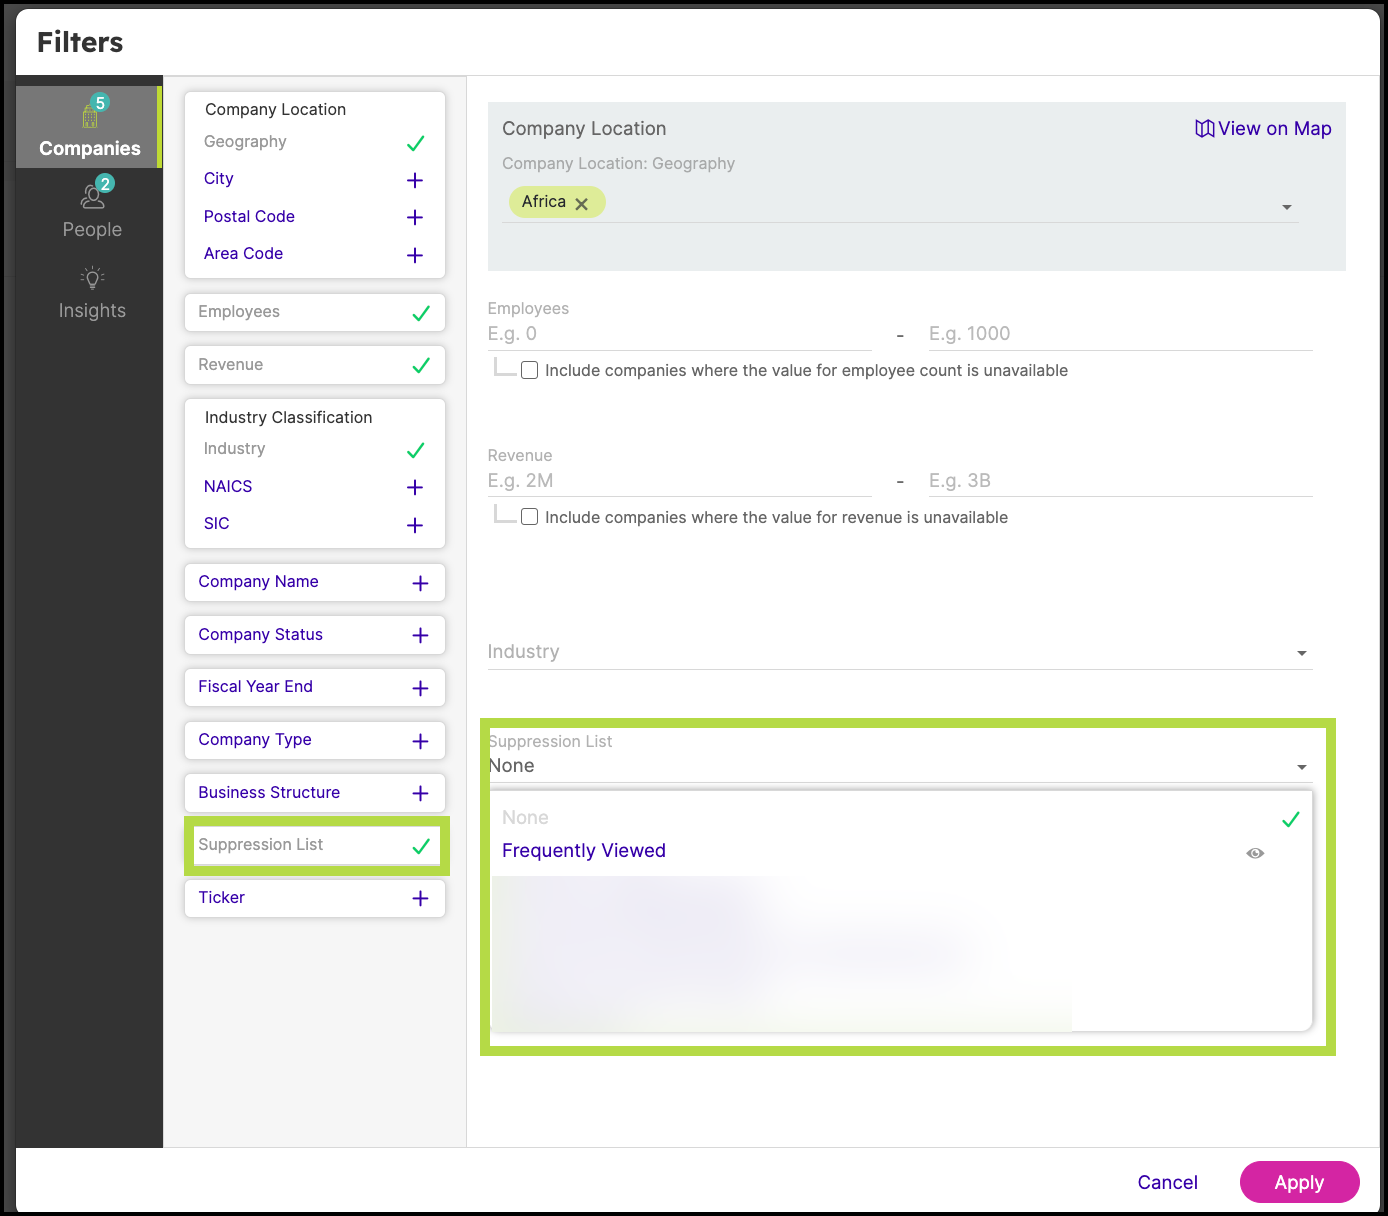Add the City filter with plus icon
Viewport: 1388px width, 1216px height.
coord(415,180)
